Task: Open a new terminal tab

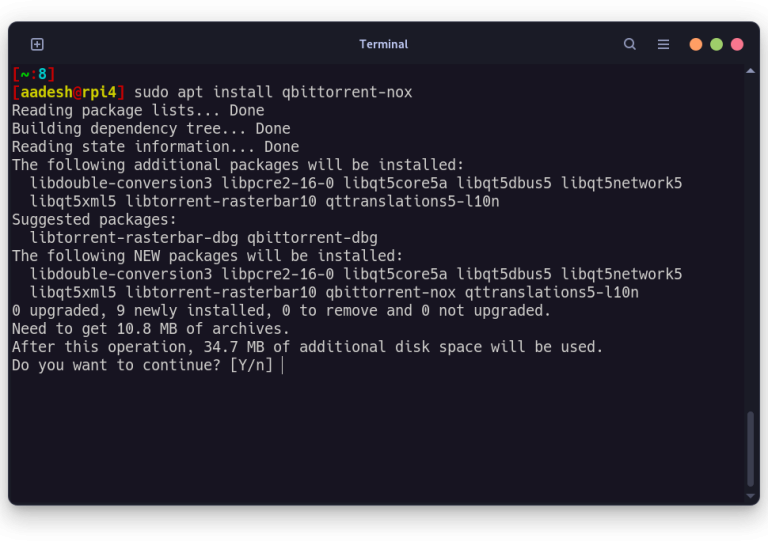Action: pos(37,45)
